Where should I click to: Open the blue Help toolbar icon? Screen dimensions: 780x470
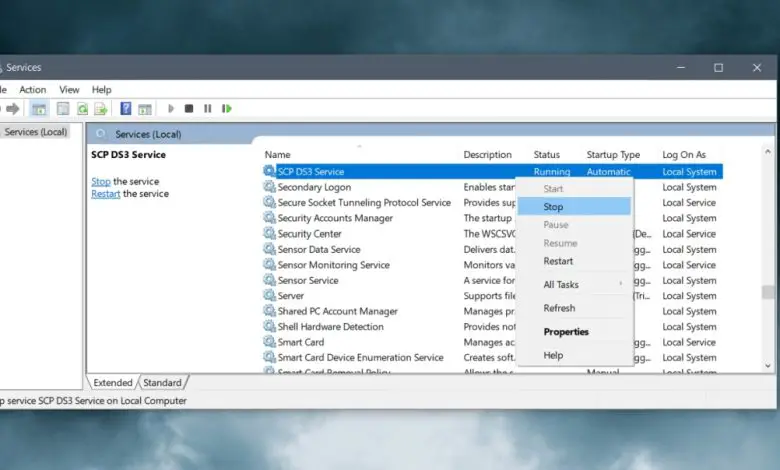[126, 109]
